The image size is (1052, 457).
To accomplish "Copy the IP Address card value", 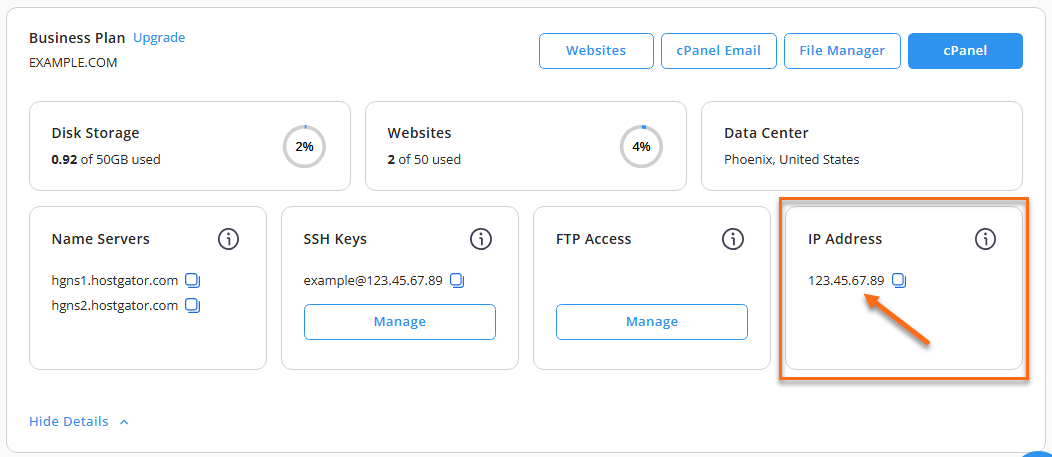I will (899, 280).
